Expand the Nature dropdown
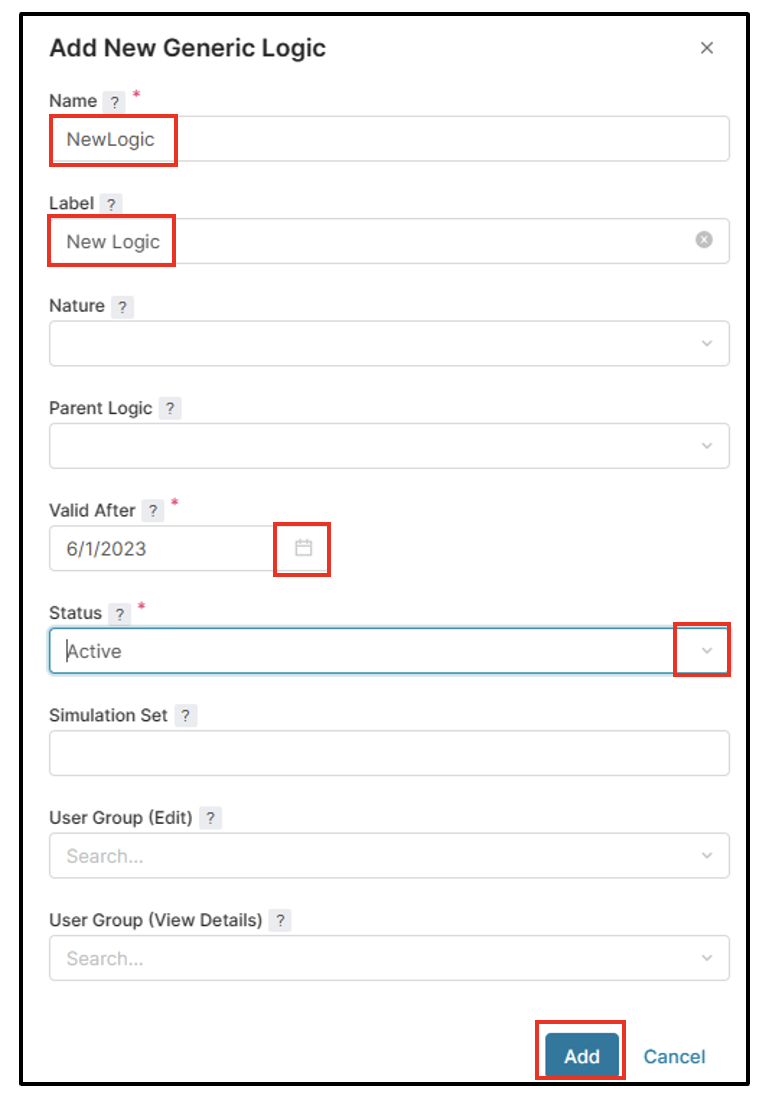 707,344
